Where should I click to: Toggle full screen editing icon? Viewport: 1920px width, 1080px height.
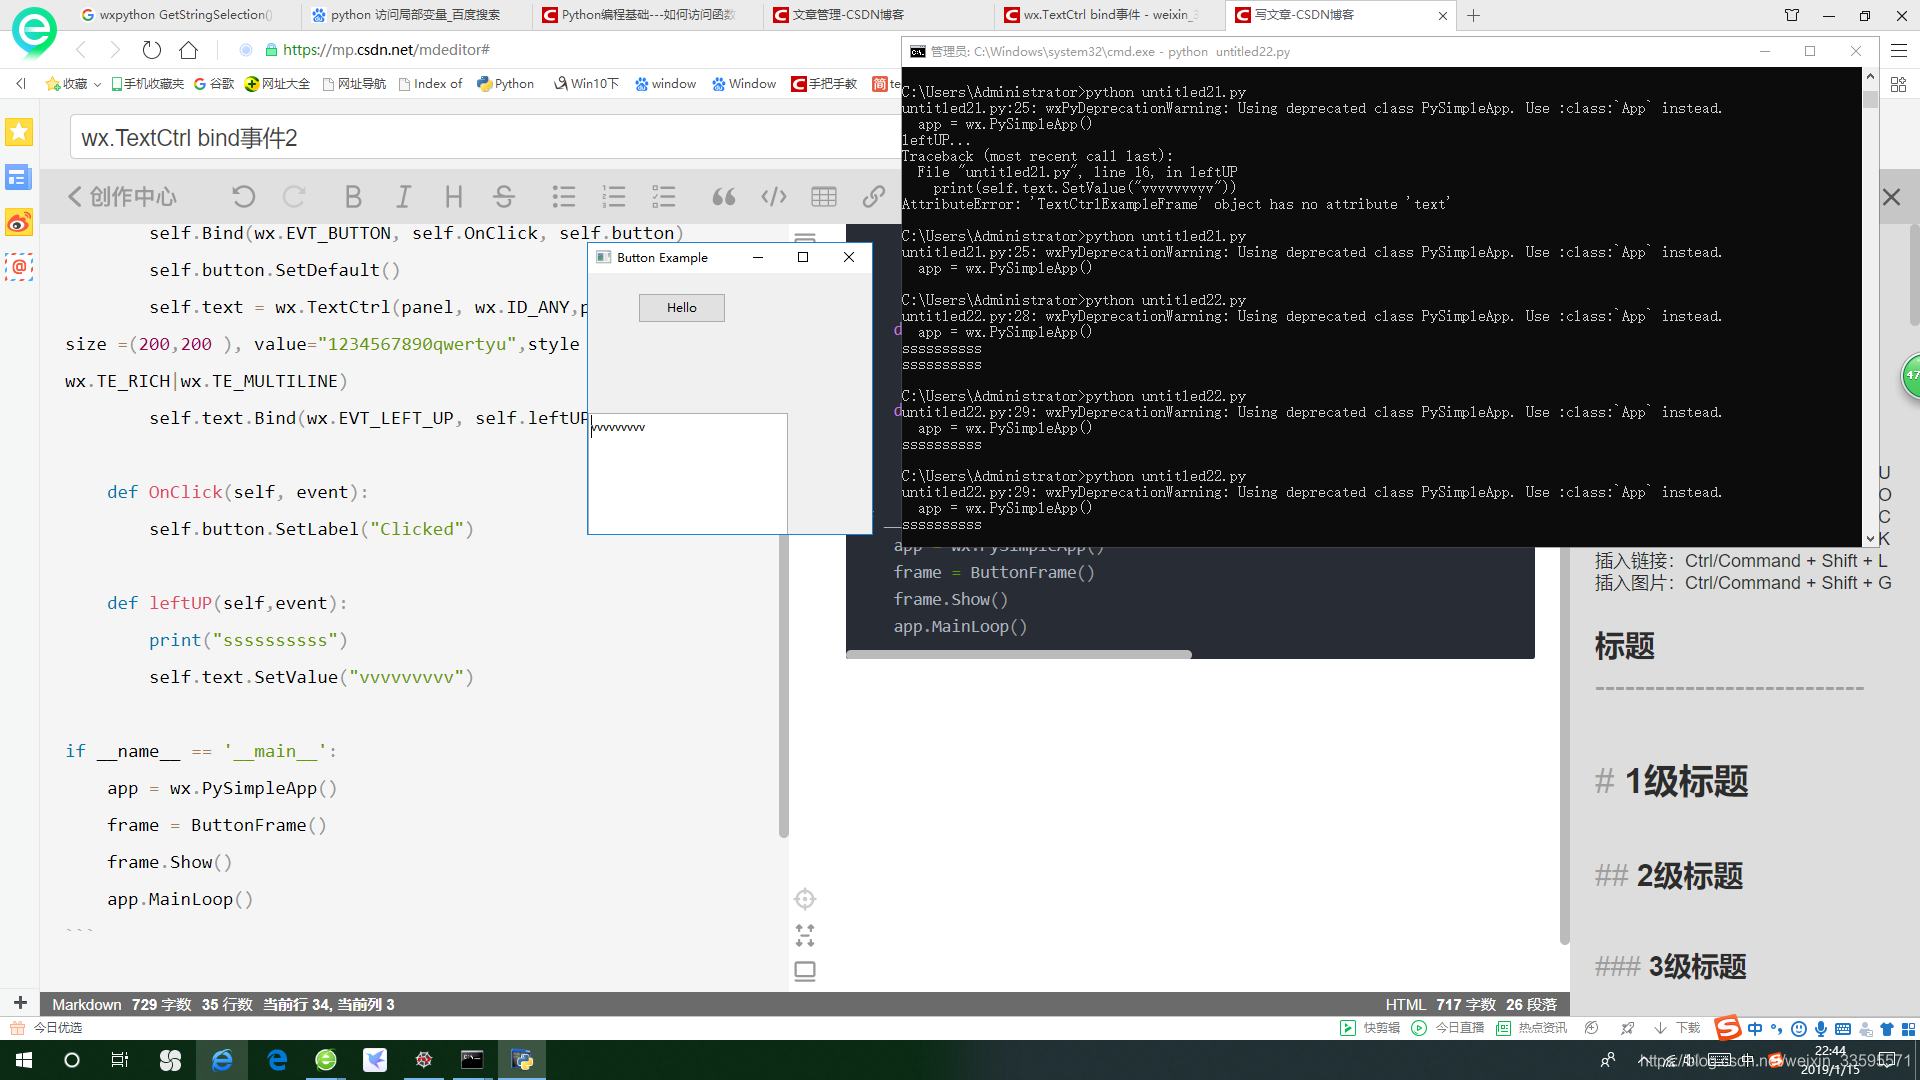pos(805,935)
